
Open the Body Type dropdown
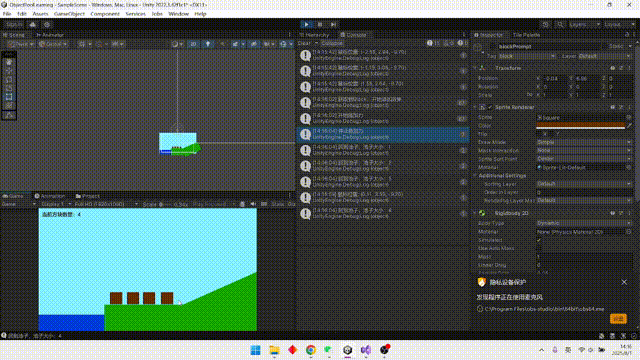(584, 223)
